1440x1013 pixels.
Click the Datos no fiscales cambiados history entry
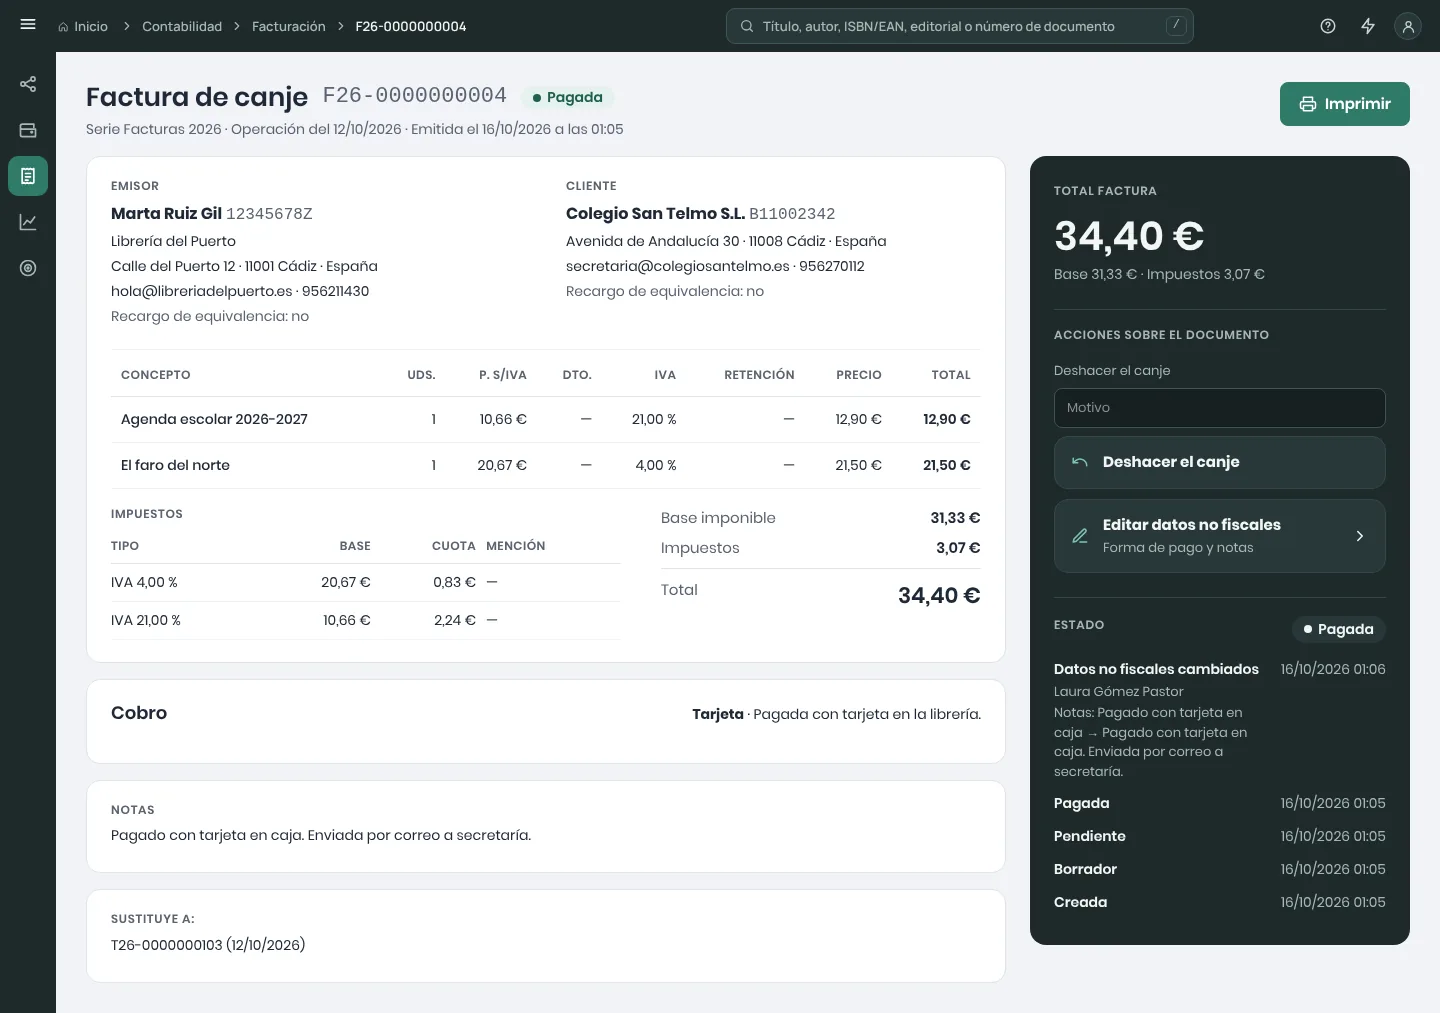(x=1220, y=719)
